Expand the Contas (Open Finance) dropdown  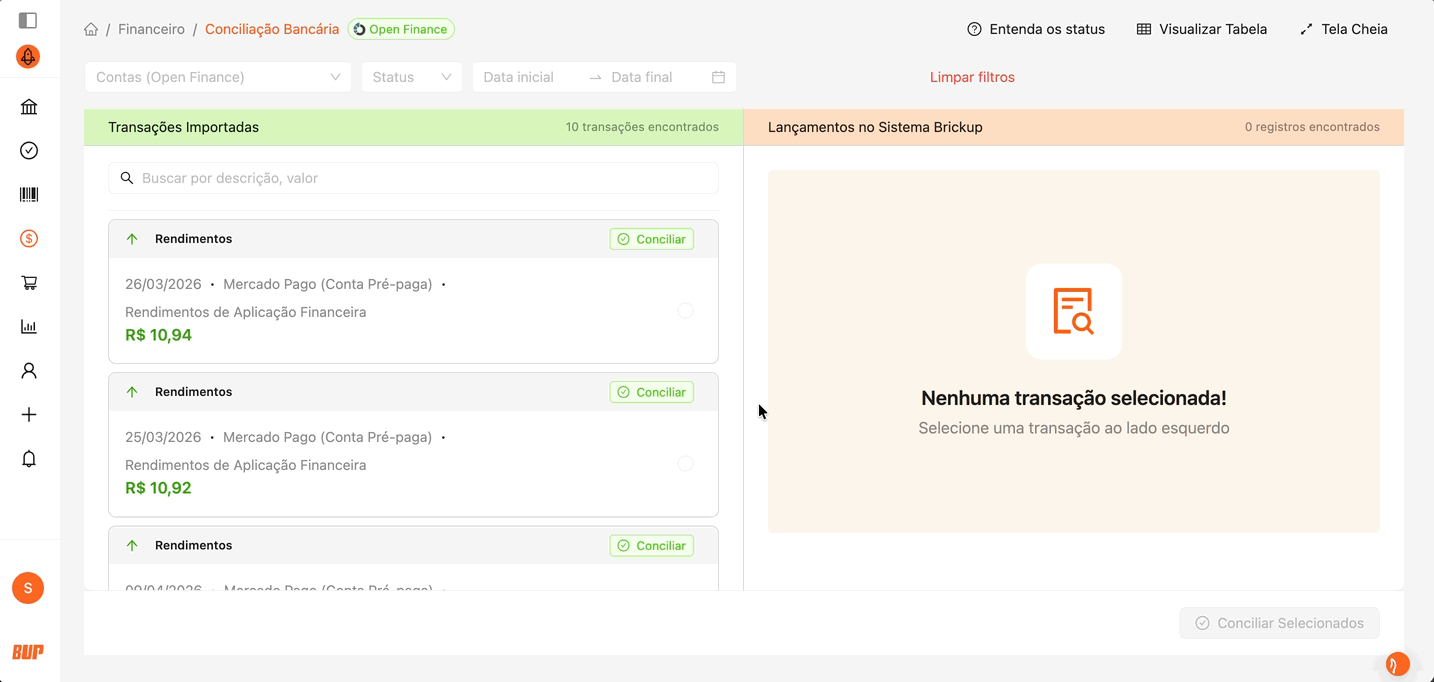[x=218, y=77]
